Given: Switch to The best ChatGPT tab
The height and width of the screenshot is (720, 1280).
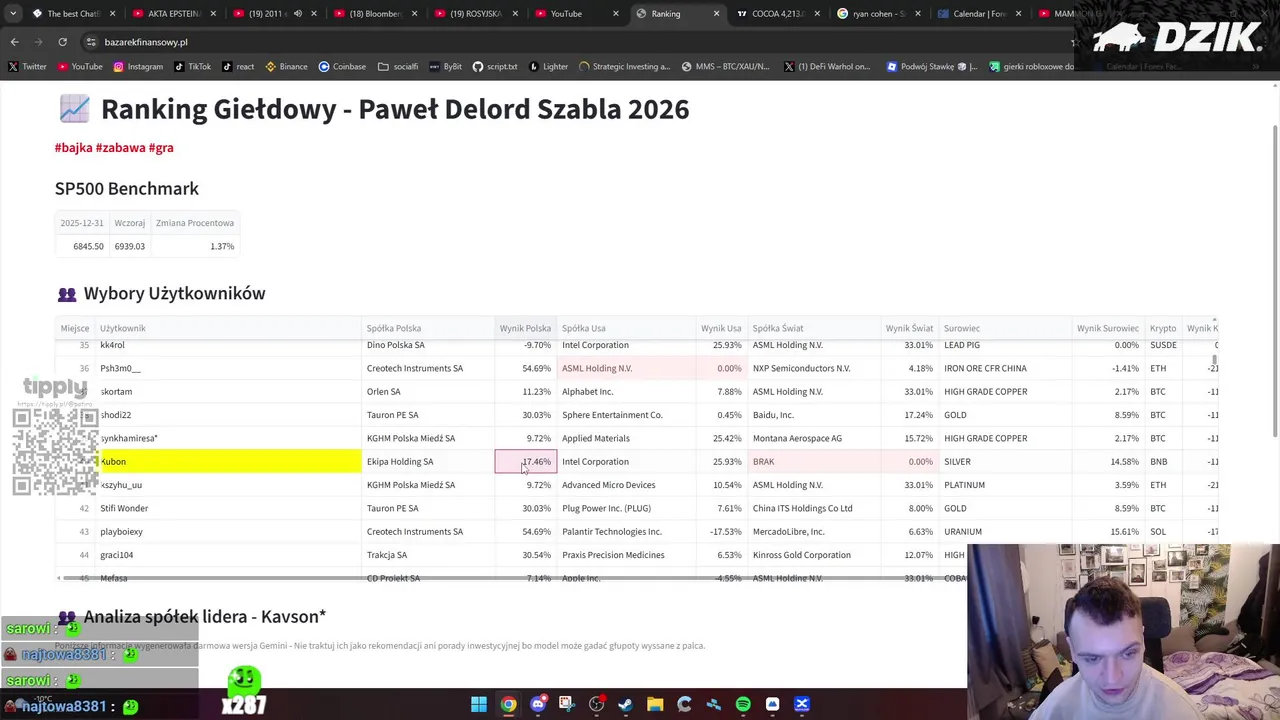Looking at the screenshot, I should 74,14.
